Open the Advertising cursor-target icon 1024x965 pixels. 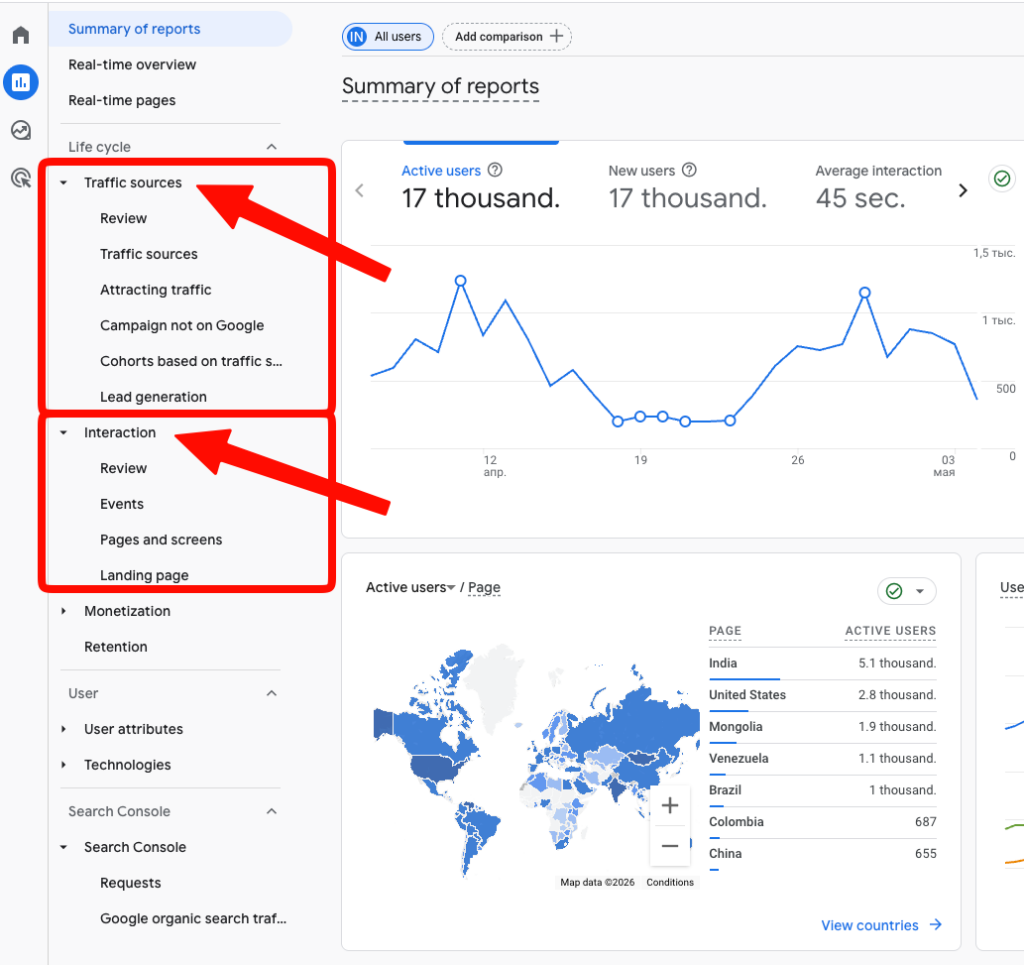tap(21, 178)
